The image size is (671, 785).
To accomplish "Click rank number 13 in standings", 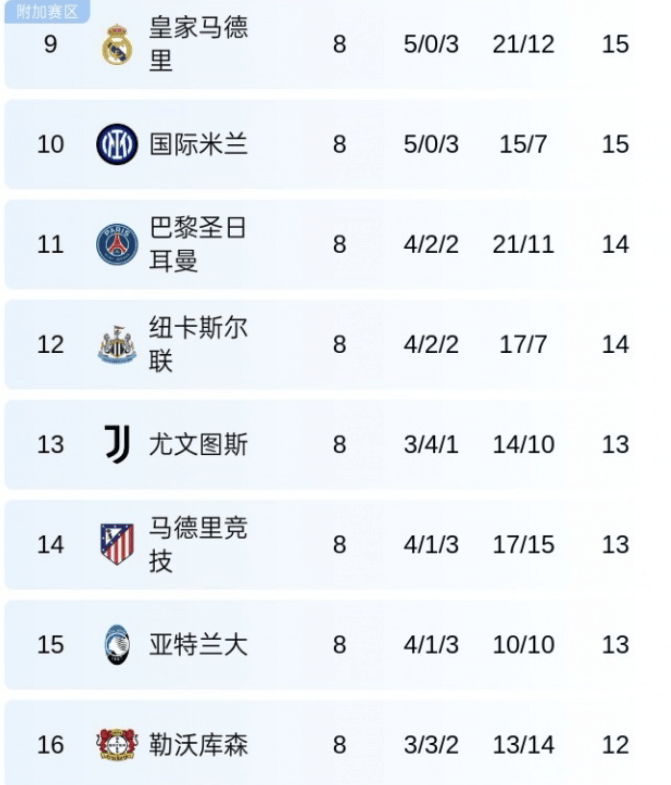I will (x=50, y=444).
